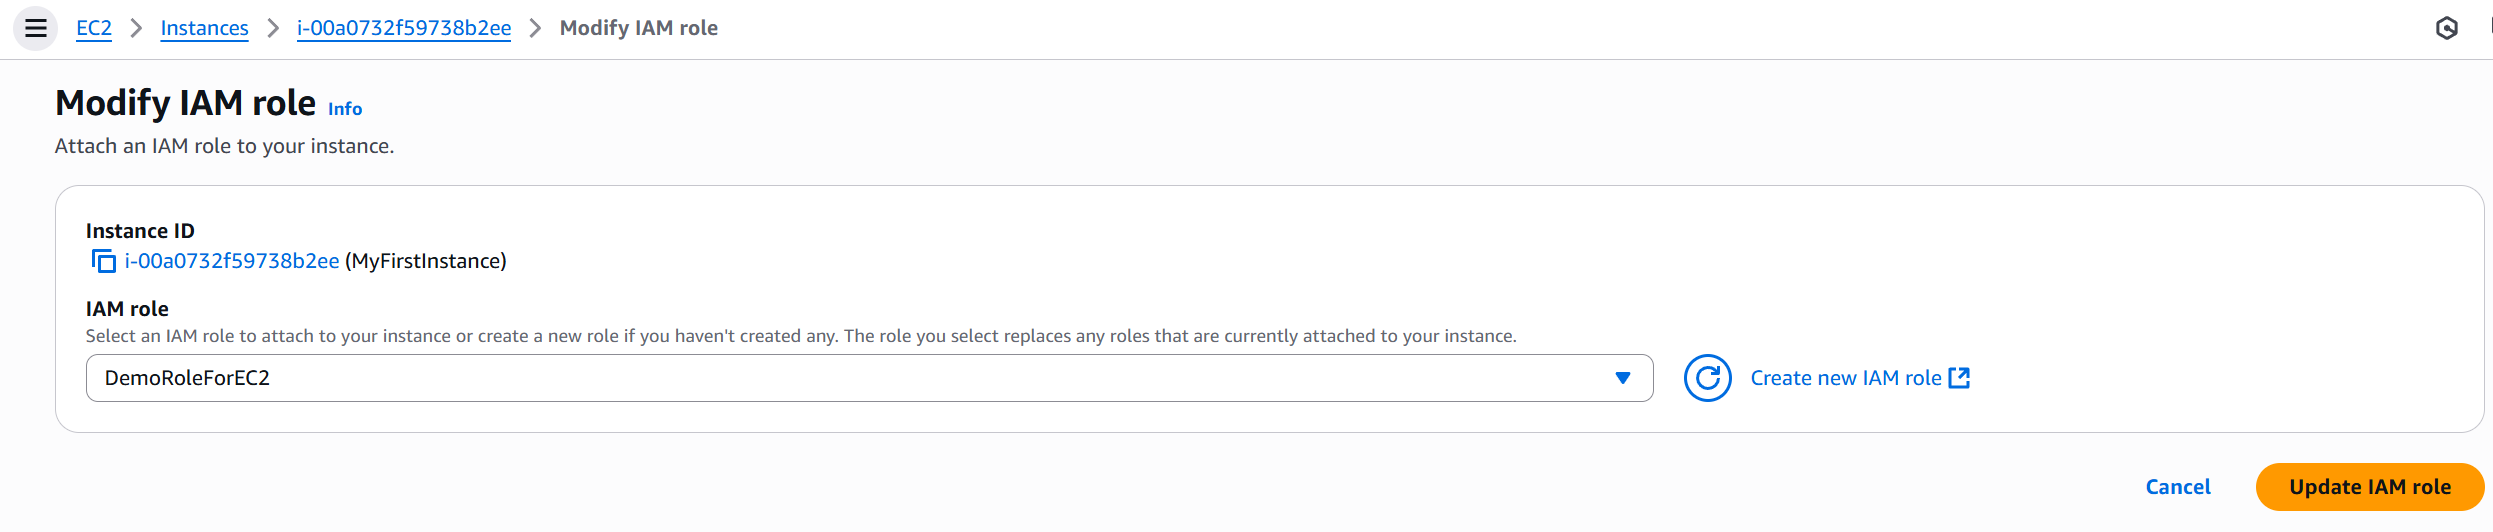Click the Create new IAM role link

pos(1845,378)
